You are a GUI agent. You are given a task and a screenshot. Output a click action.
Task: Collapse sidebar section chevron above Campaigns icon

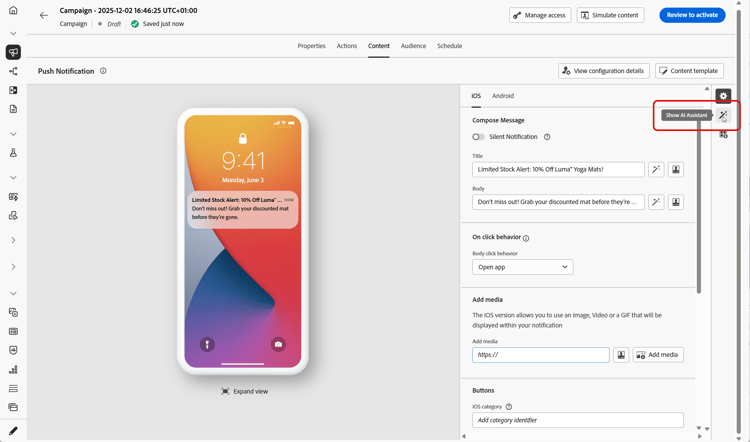(13, 33)
